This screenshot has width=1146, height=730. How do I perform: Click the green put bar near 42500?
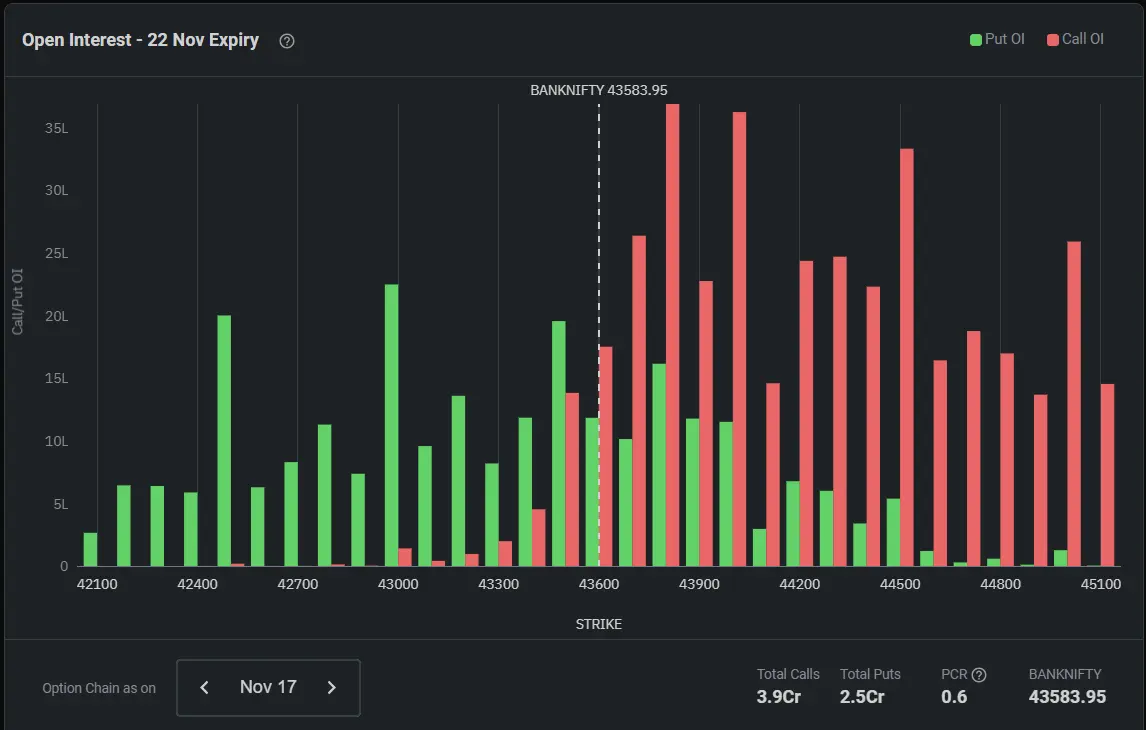pyautogui.click(x=224, y=441)
